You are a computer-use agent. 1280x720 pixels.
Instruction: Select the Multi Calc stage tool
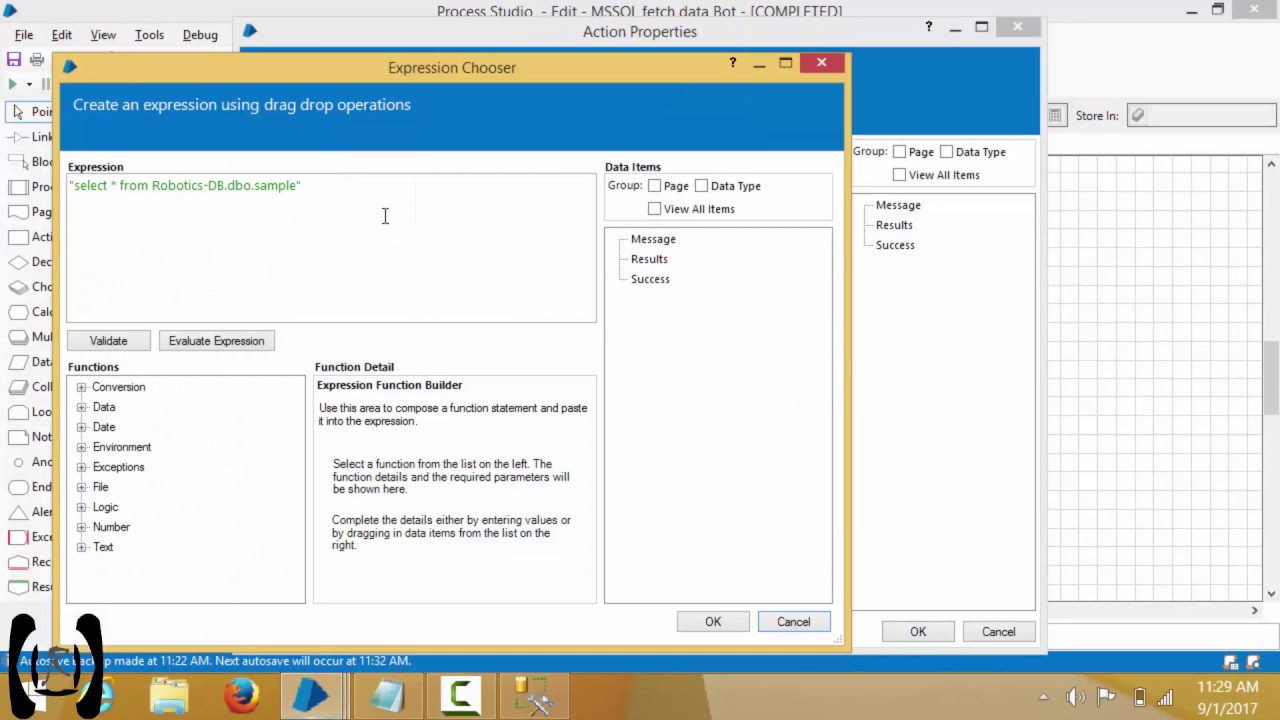pyautogui.click(x=28, y=337)
